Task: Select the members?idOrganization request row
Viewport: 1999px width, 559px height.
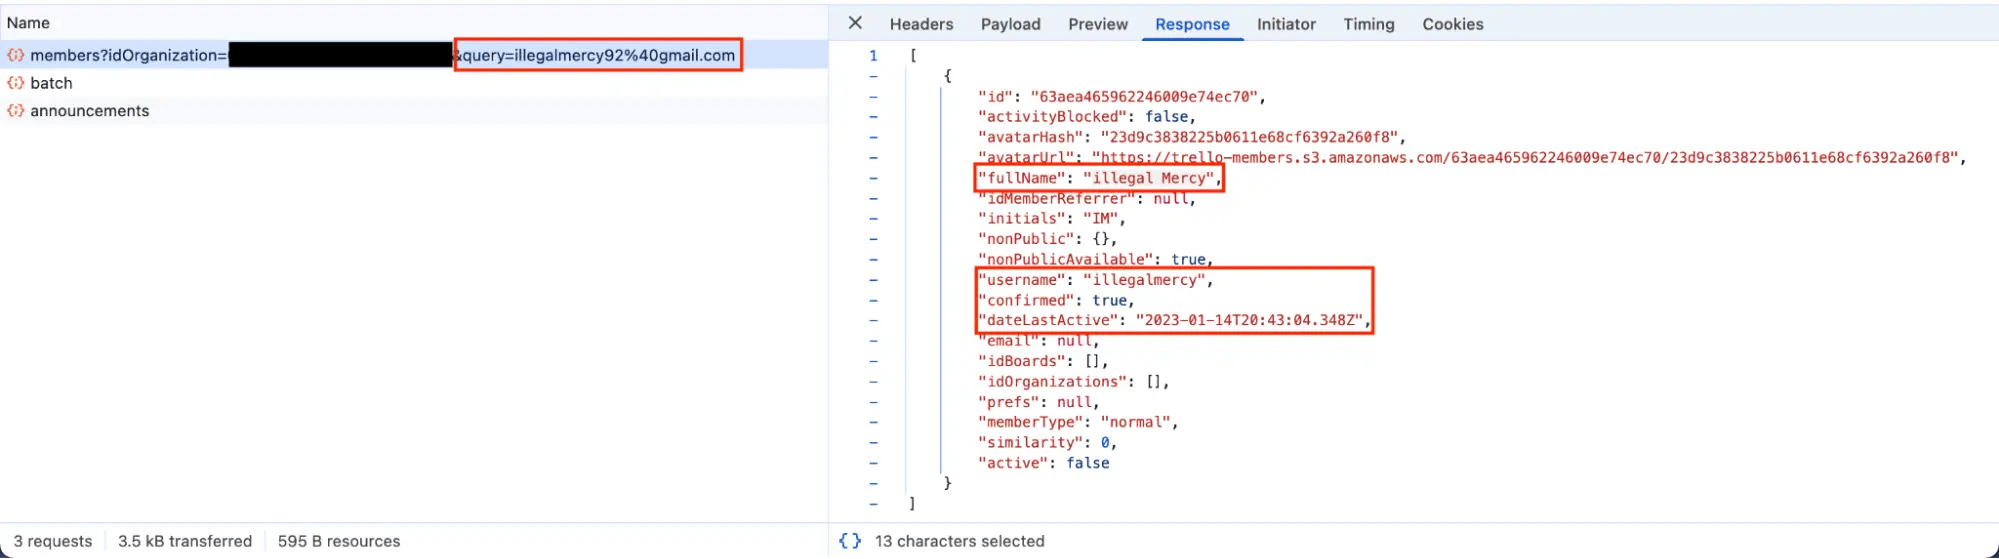Action: tap(414, 55)
